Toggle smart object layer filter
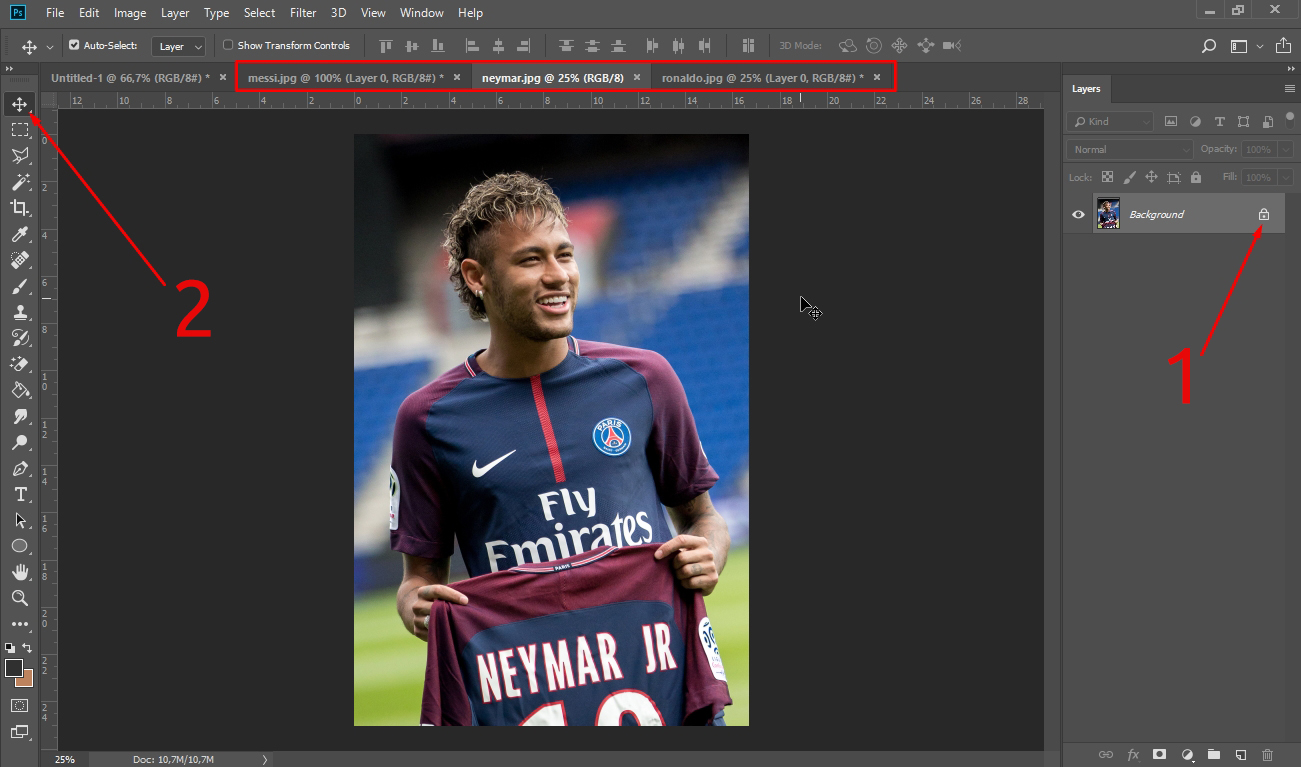Screen dimensions: 1301x767 (1267, 121)
